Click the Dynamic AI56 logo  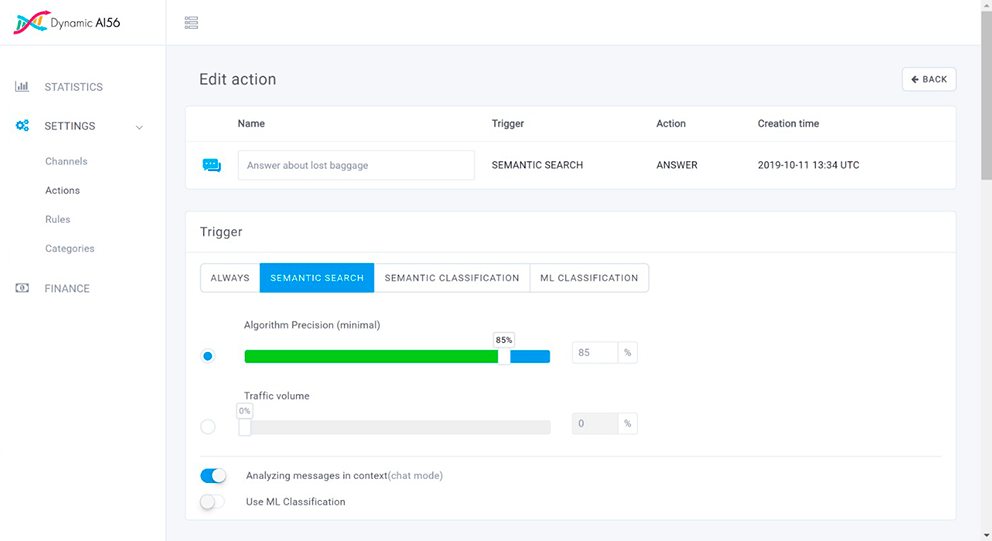tap(66, 22)
